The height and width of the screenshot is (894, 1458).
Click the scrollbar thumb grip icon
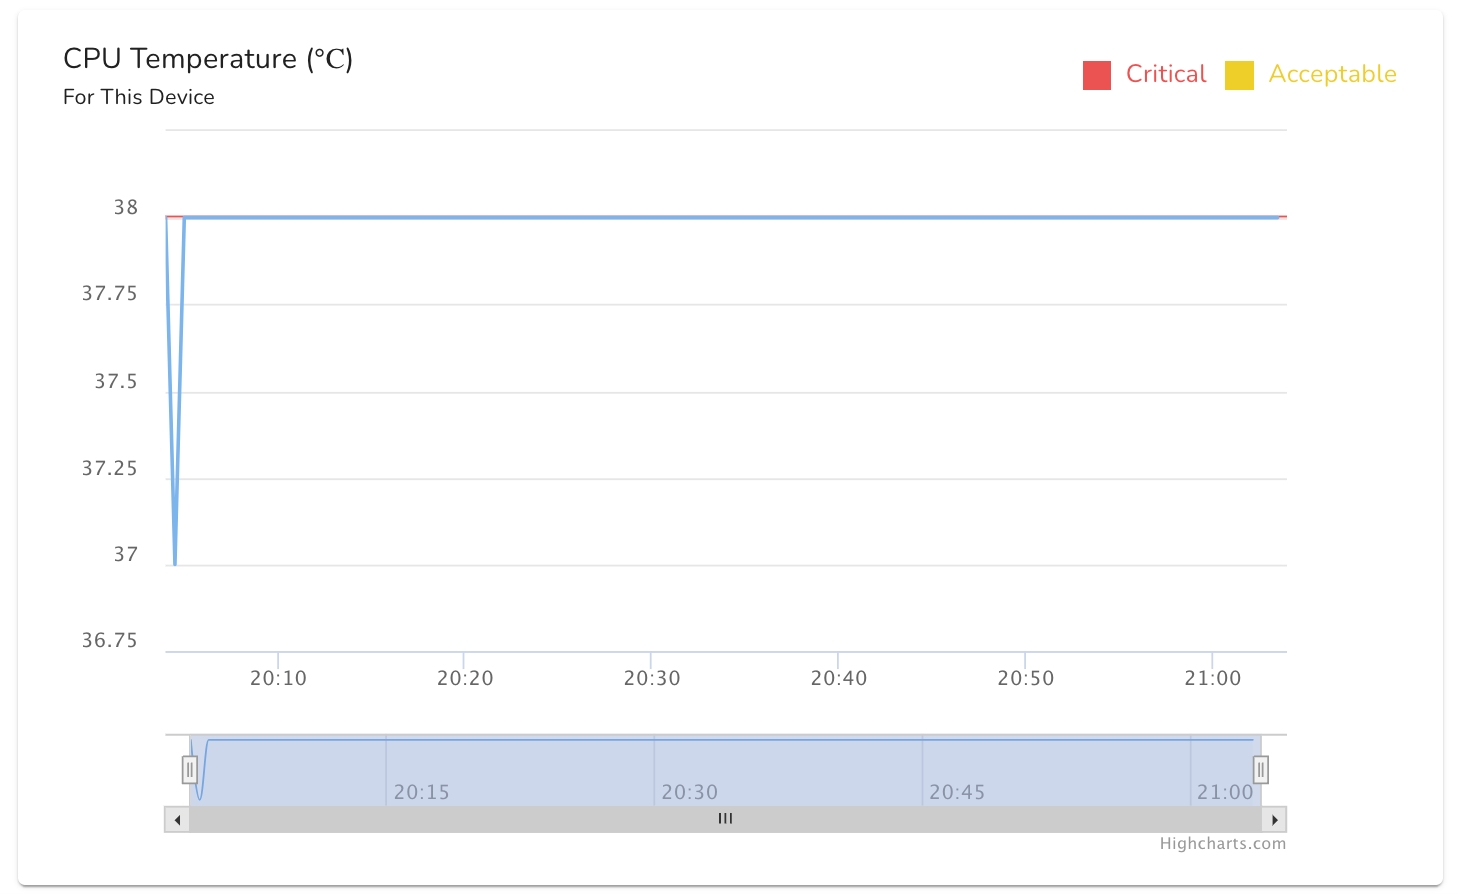tap(725, 819)
